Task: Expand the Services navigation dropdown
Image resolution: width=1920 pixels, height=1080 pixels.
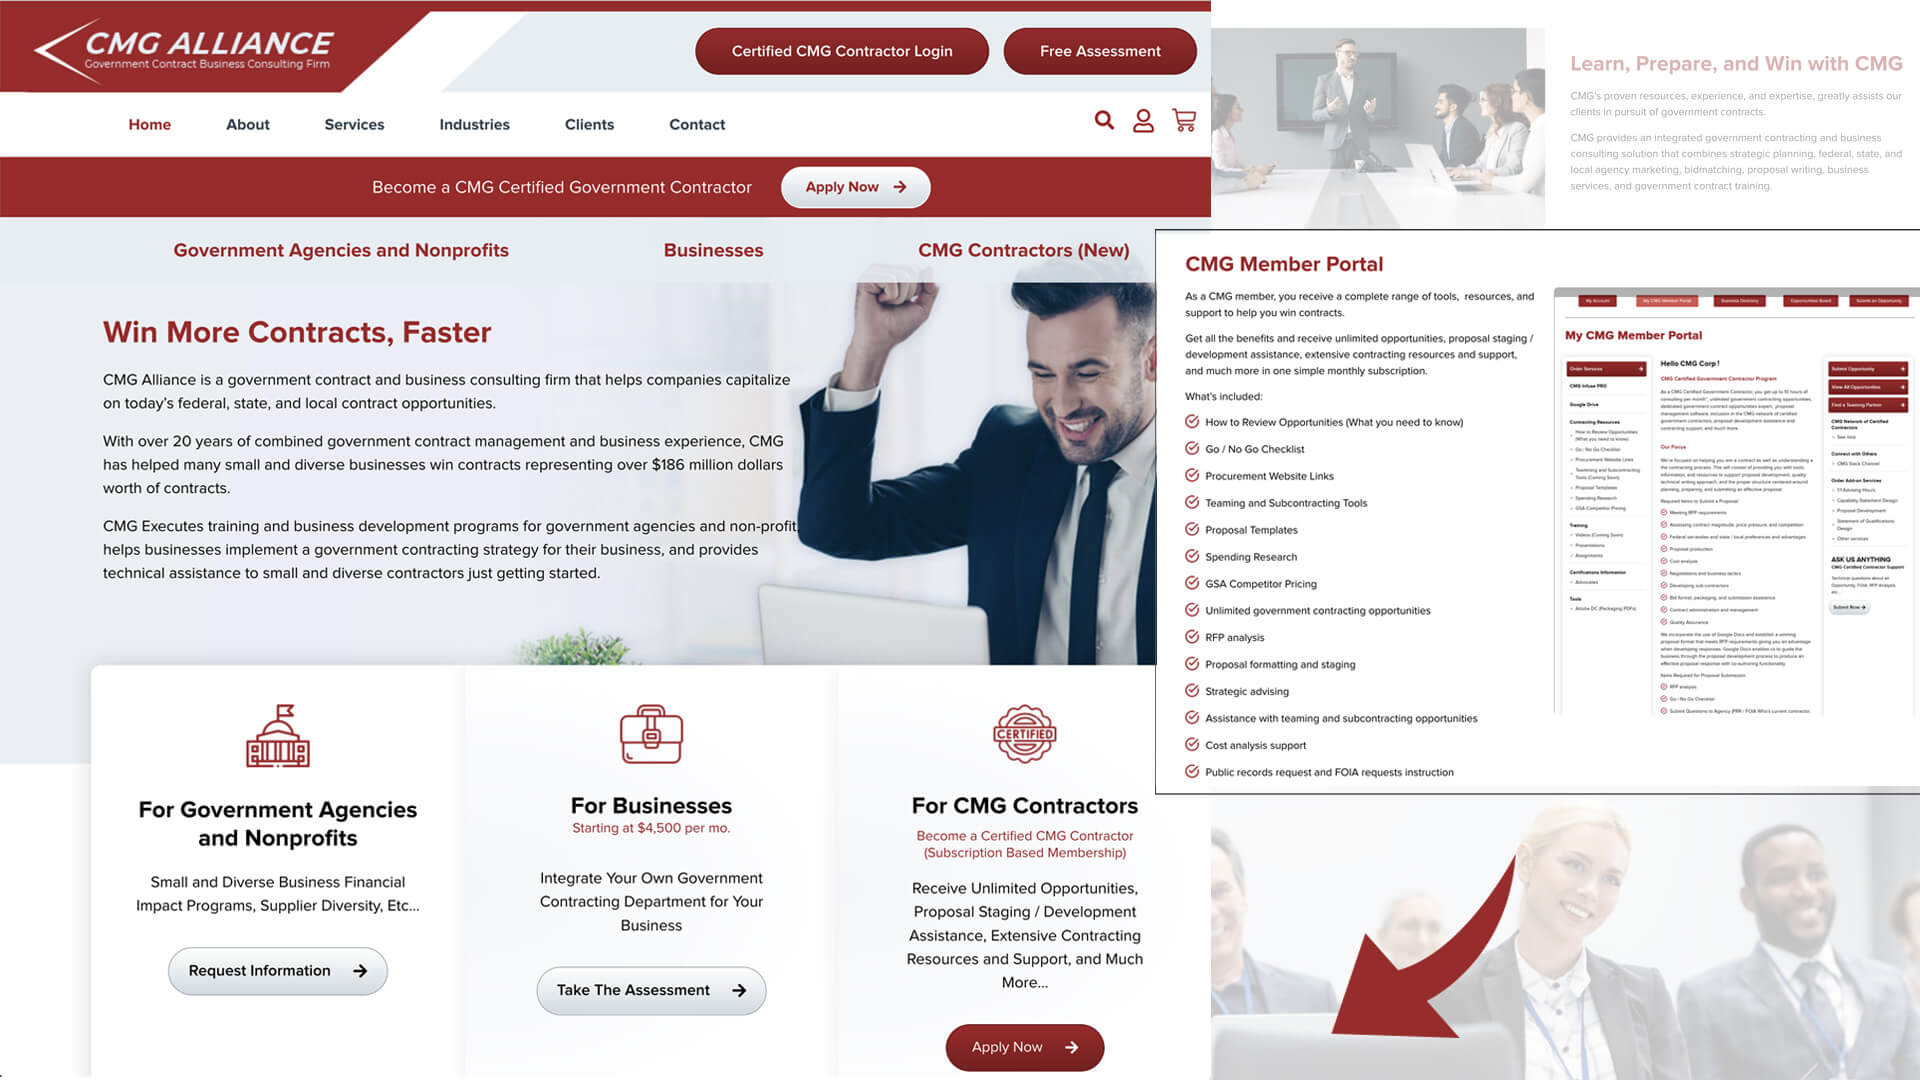Action: point(355,124)
